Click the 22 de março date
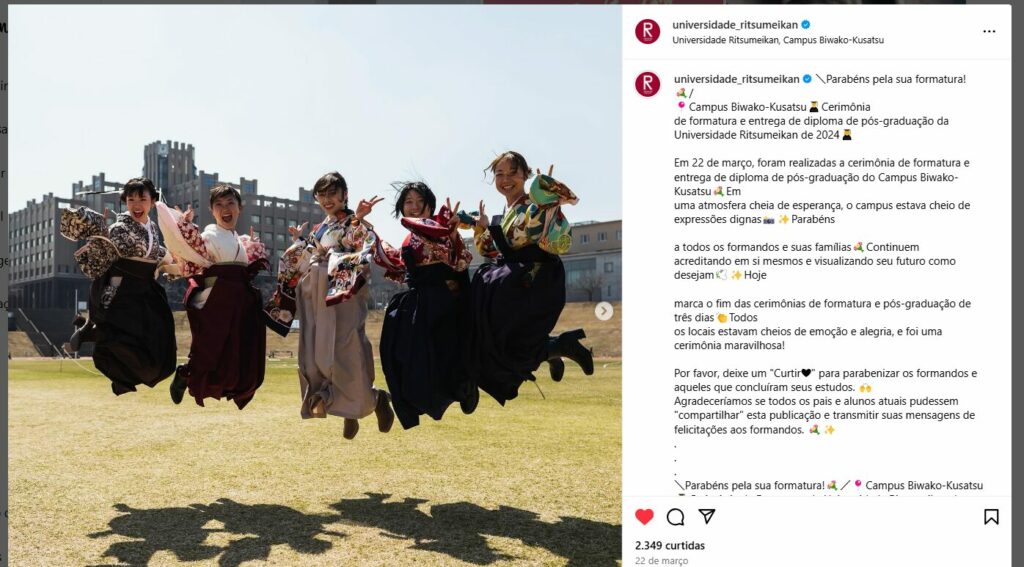The image size is (1024, 567). pos(661,560)
